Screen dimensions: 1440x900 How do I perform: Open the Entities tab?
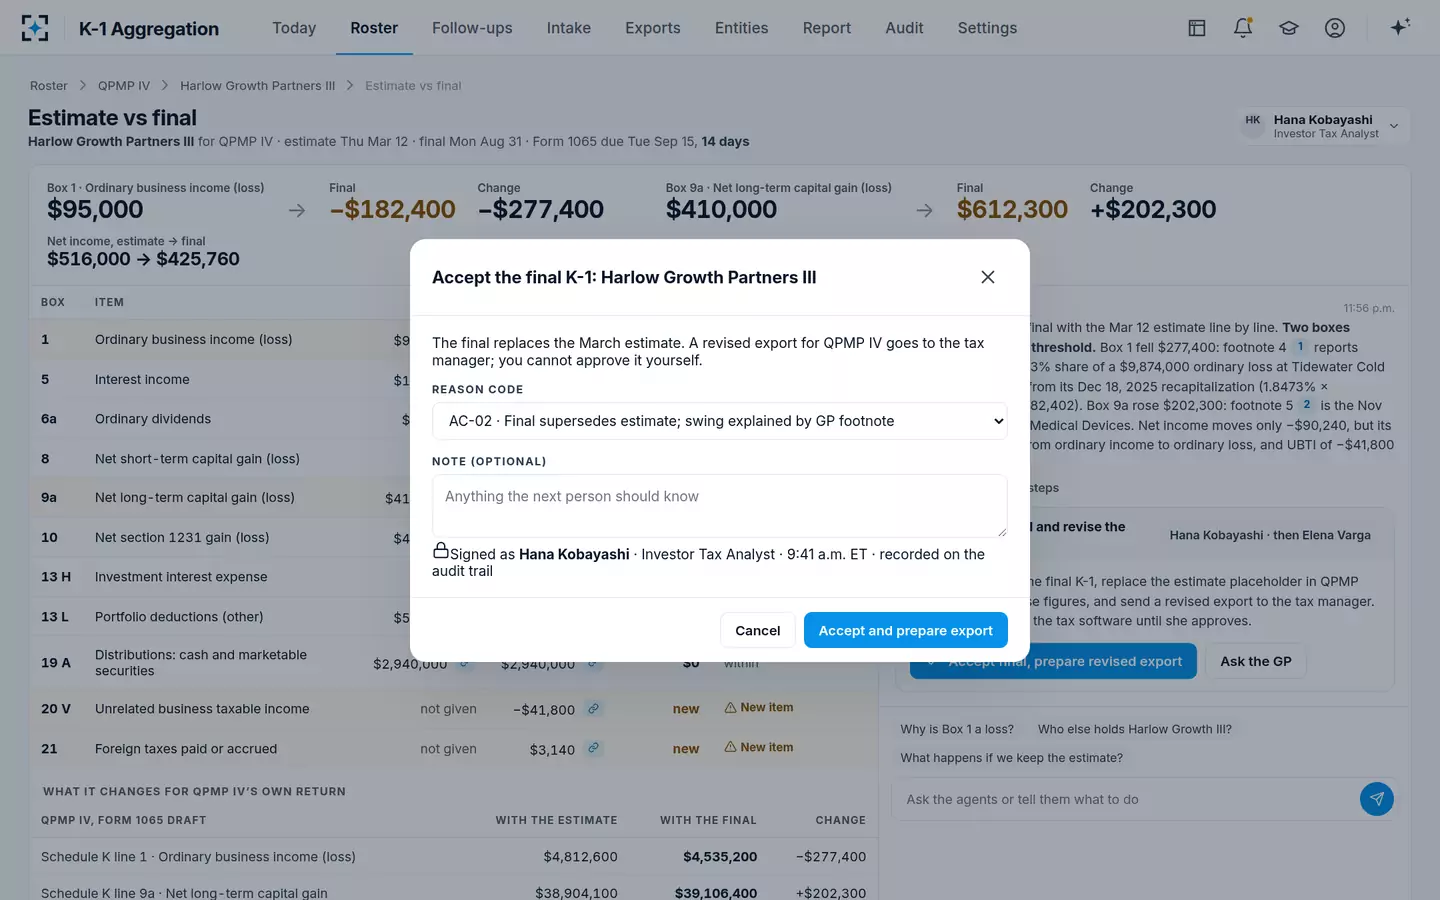point(742,28)
